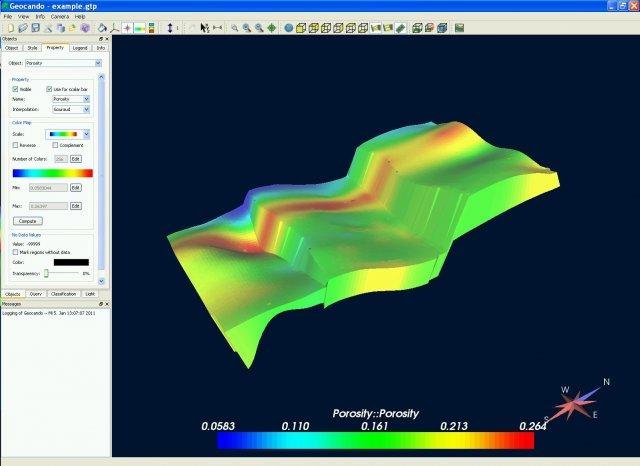Click the coordinate axes icon
The image size is (640, 466).
click(x=115, y=28)
